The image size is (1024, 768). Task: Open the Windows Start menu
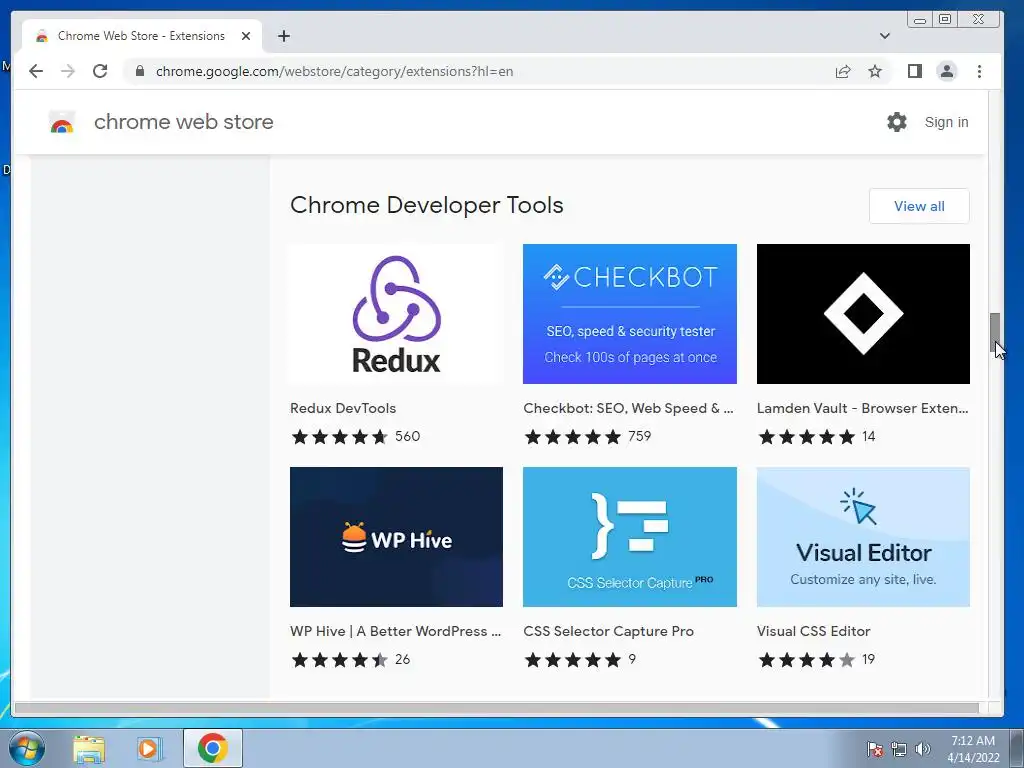tap(27, 748)
